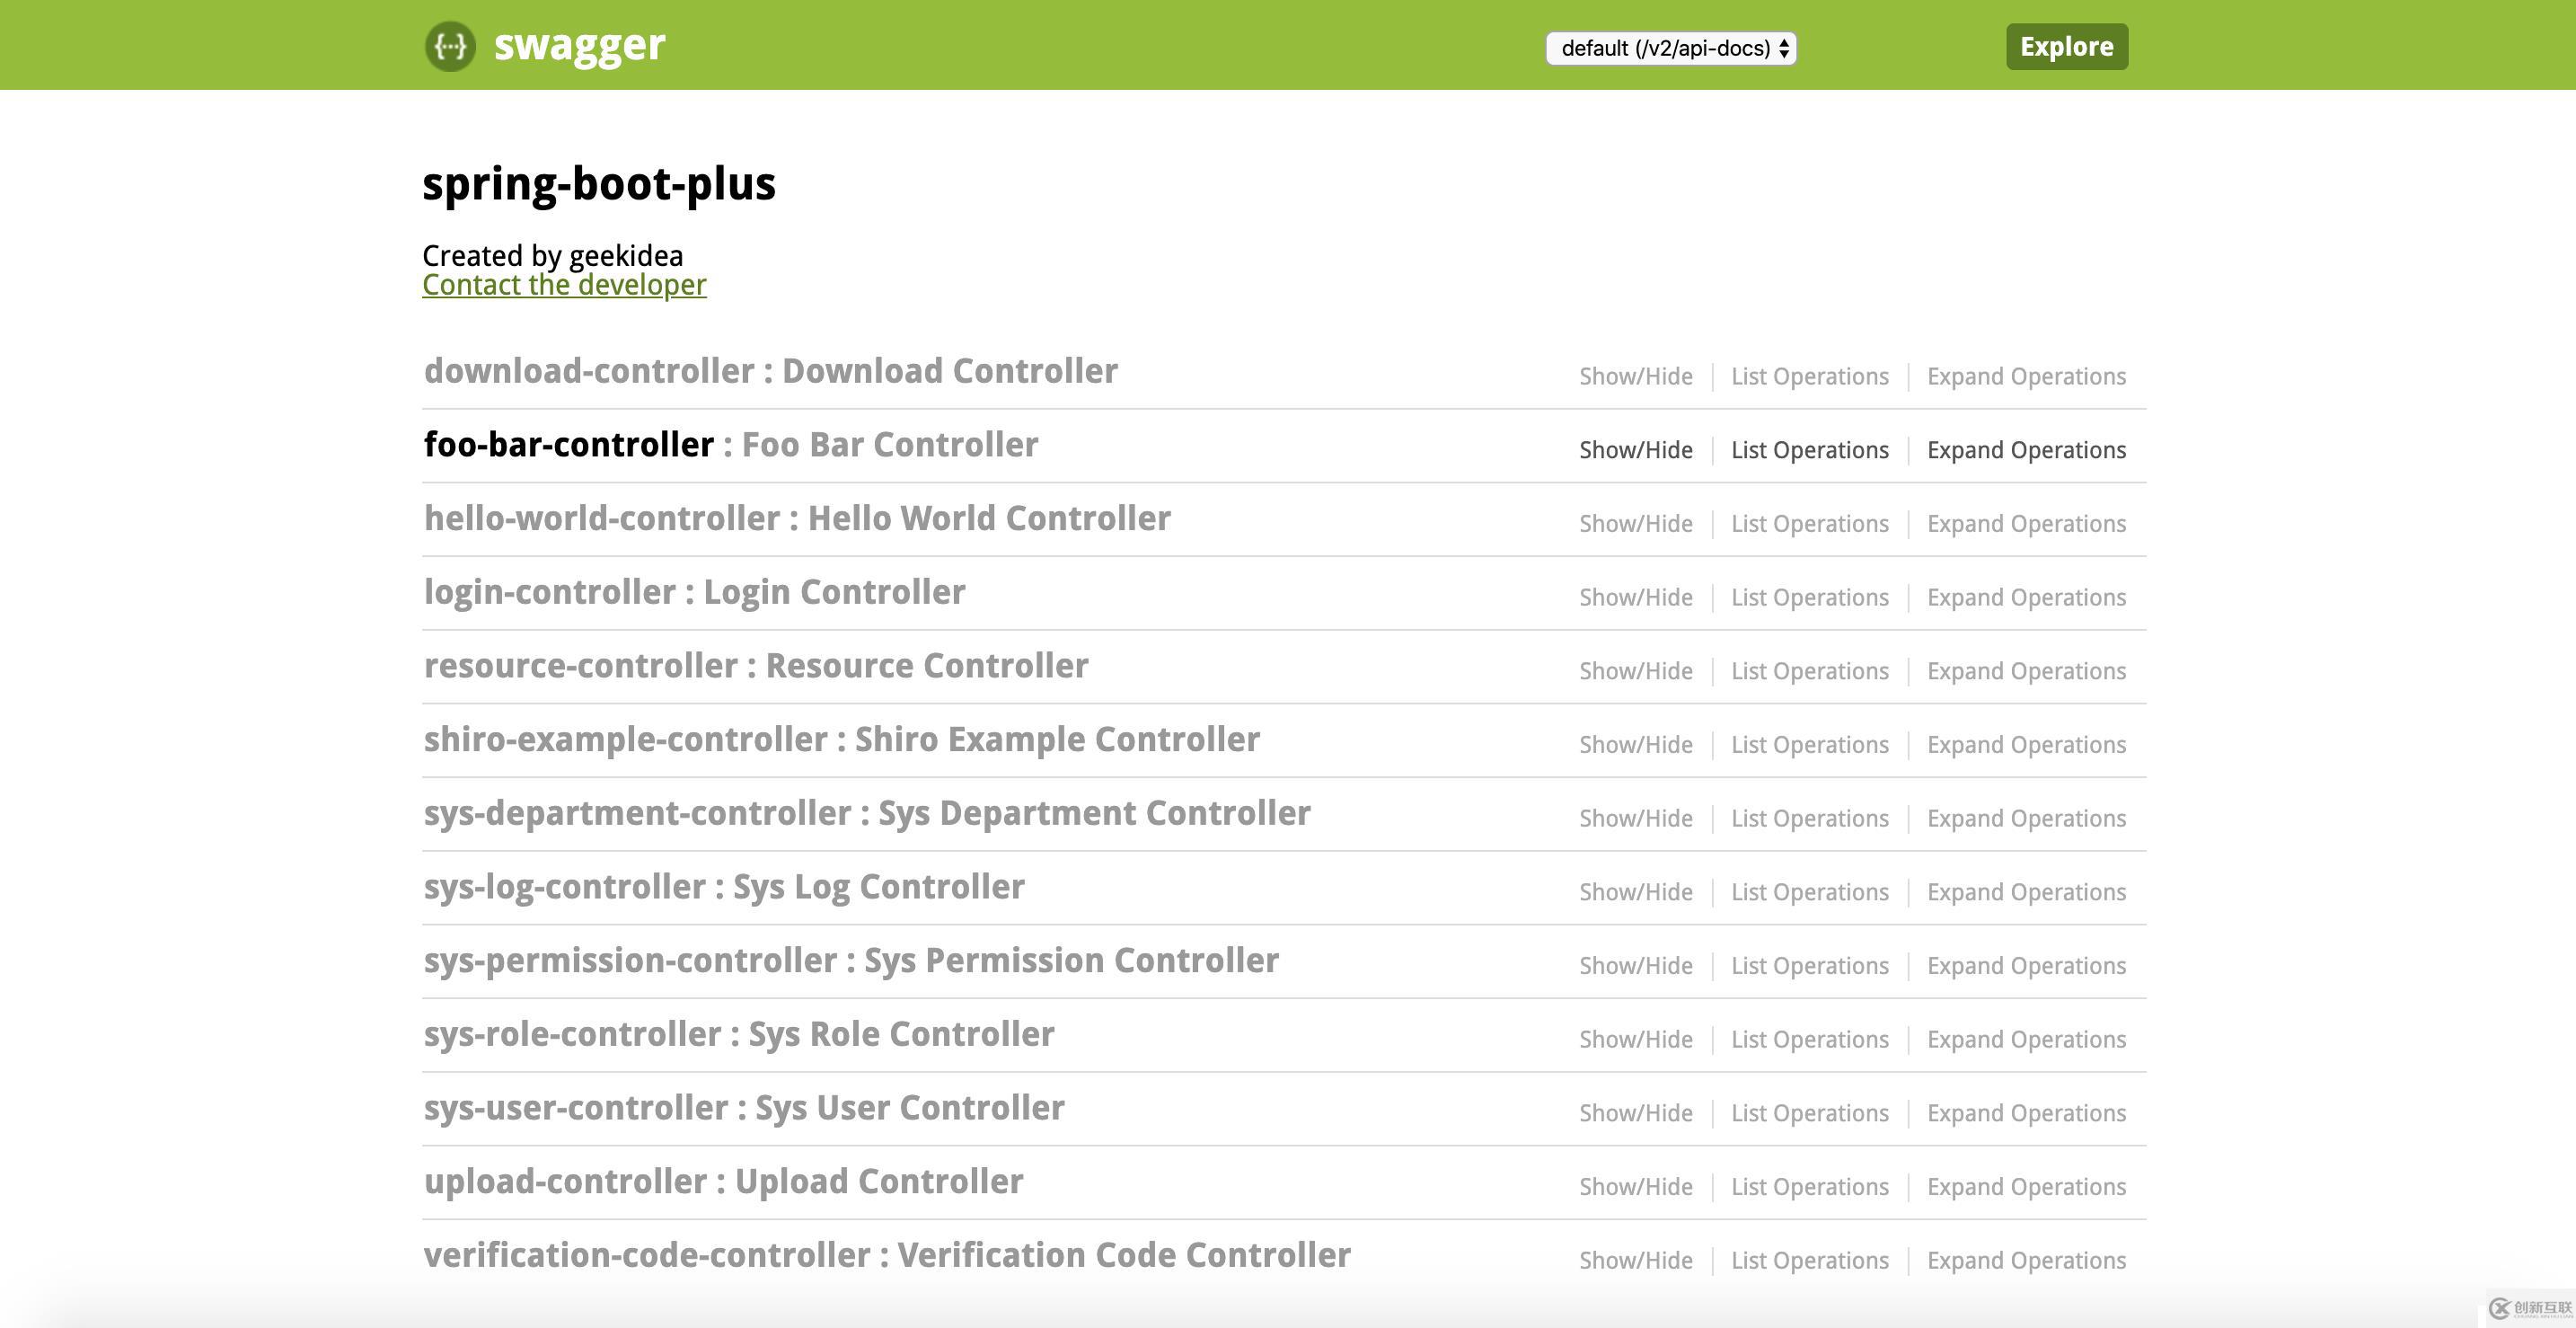
Task: Toggle Show/Hide for foo-bar-controller
Action: click(x=1636, y=451)
